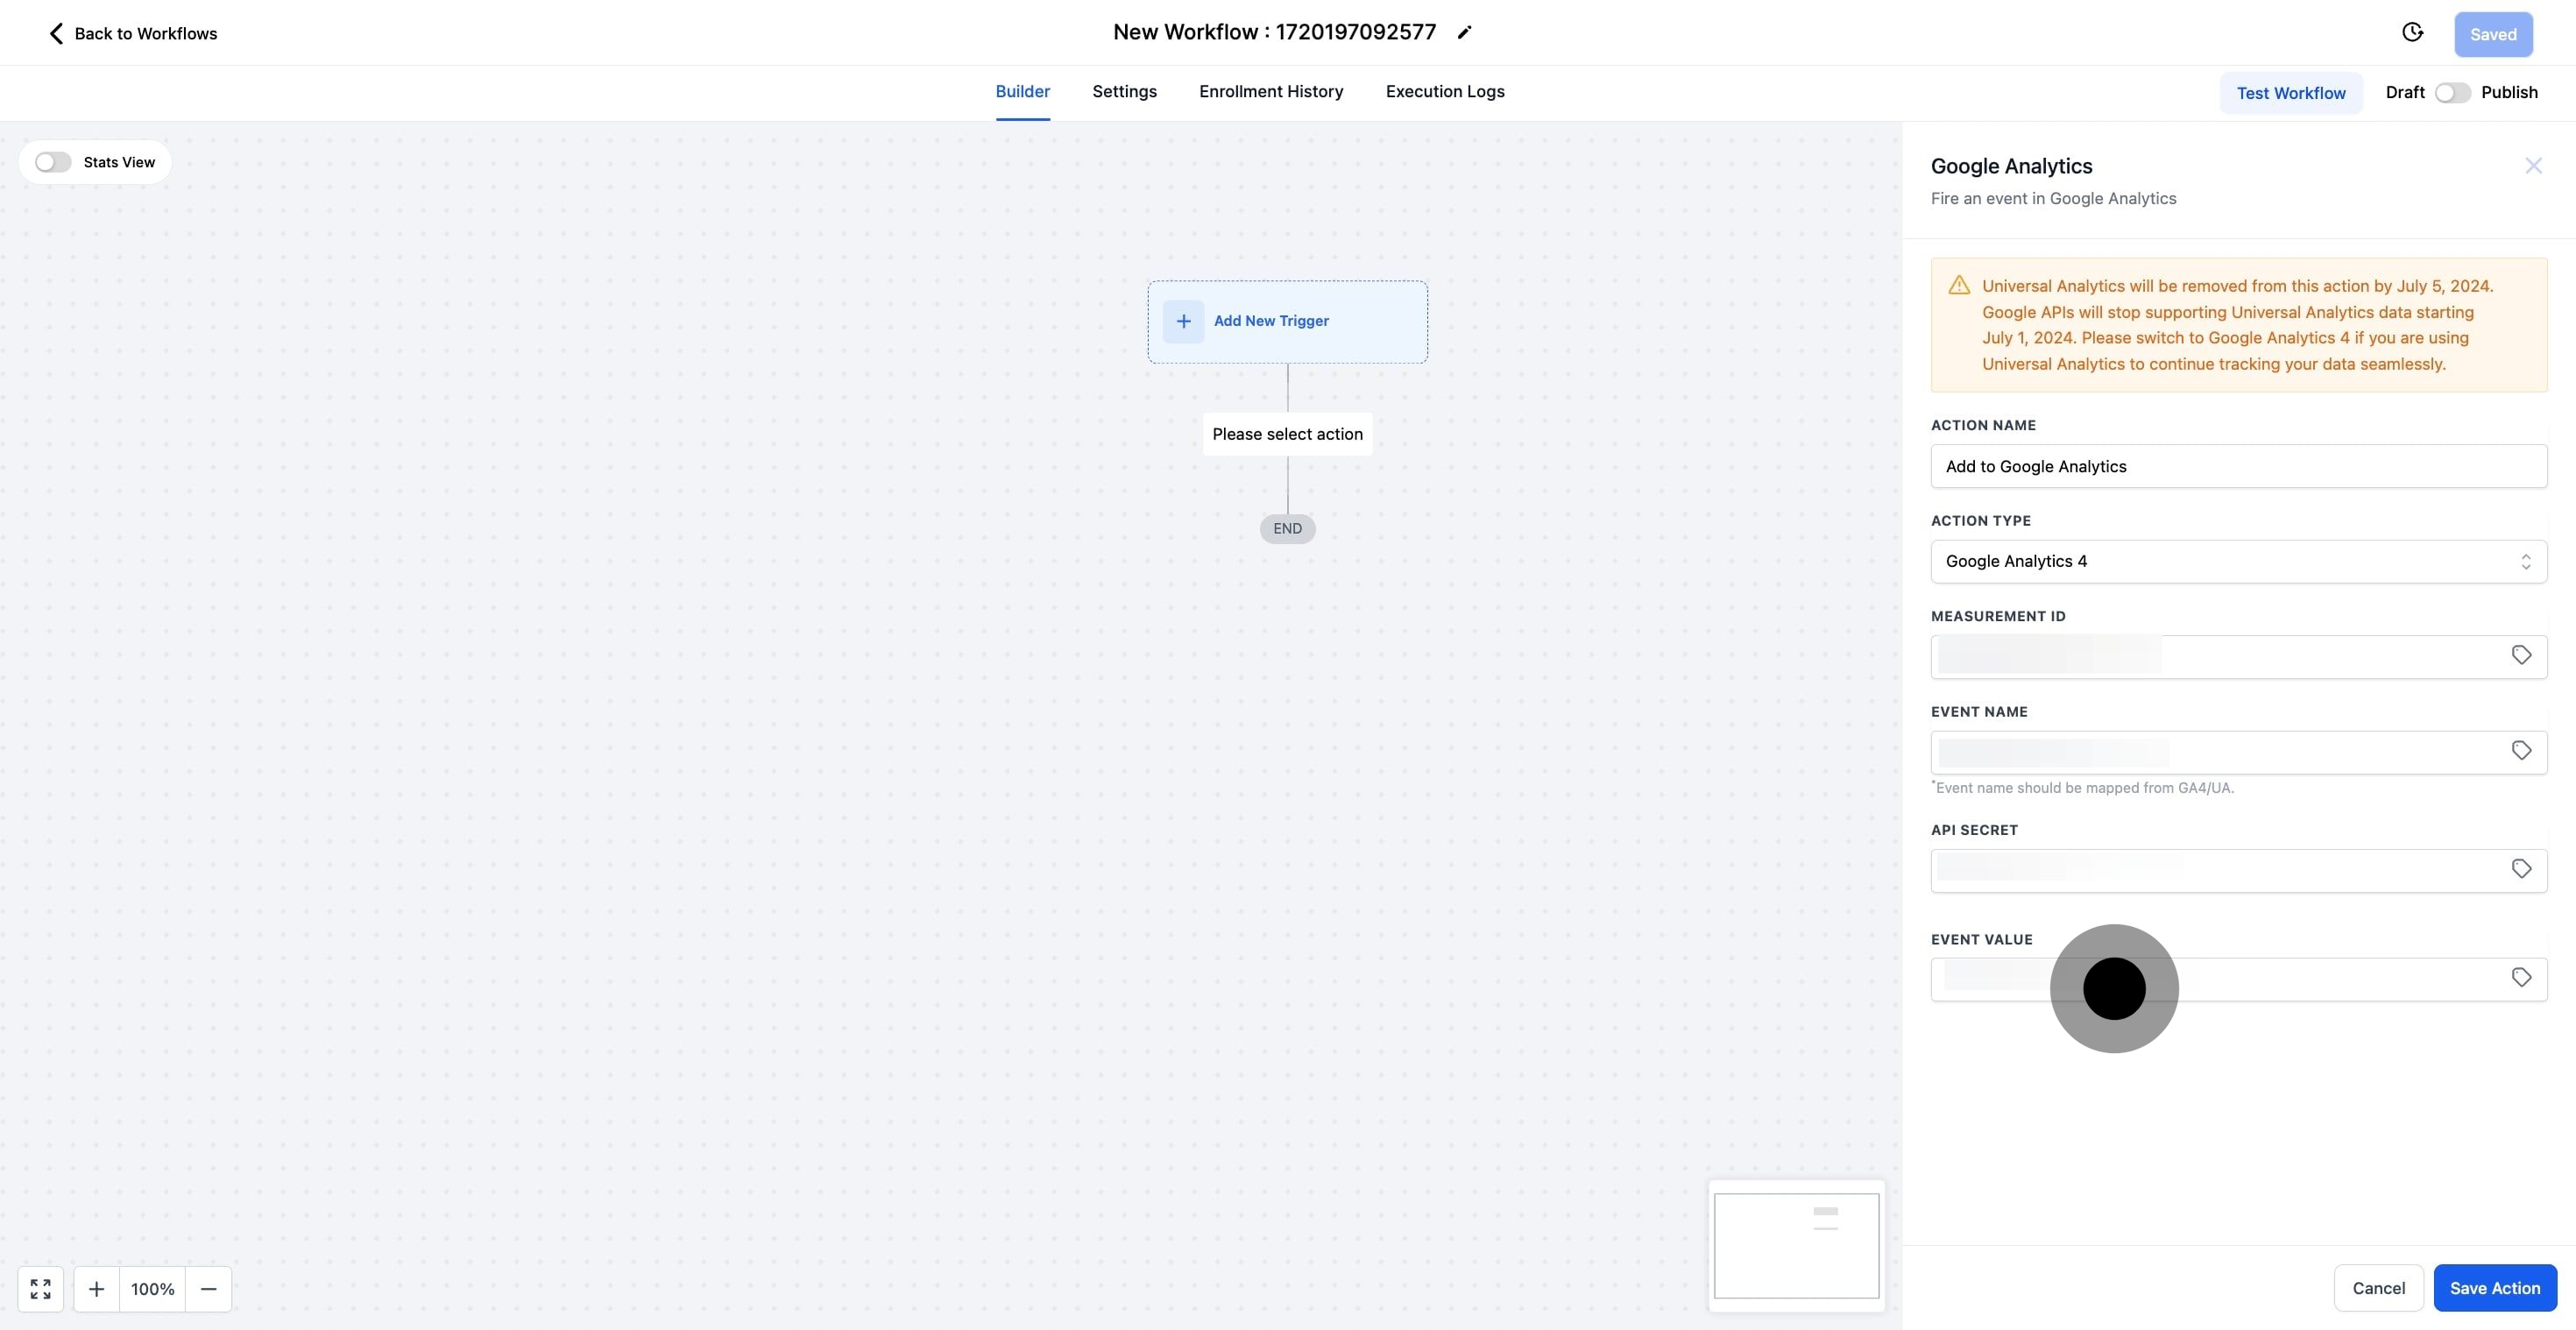
Task: Switch to the Builder tab
Action: [x=1022, y=91]
